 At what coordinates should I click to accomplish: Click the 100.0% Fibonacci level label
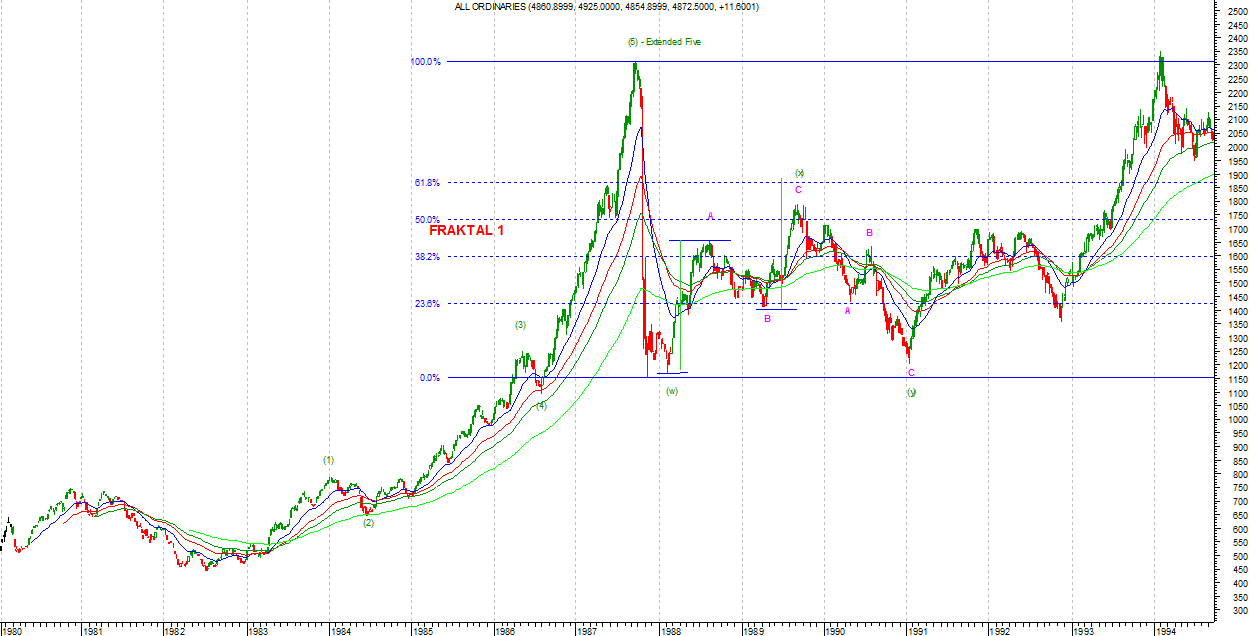tap(425, 62)
